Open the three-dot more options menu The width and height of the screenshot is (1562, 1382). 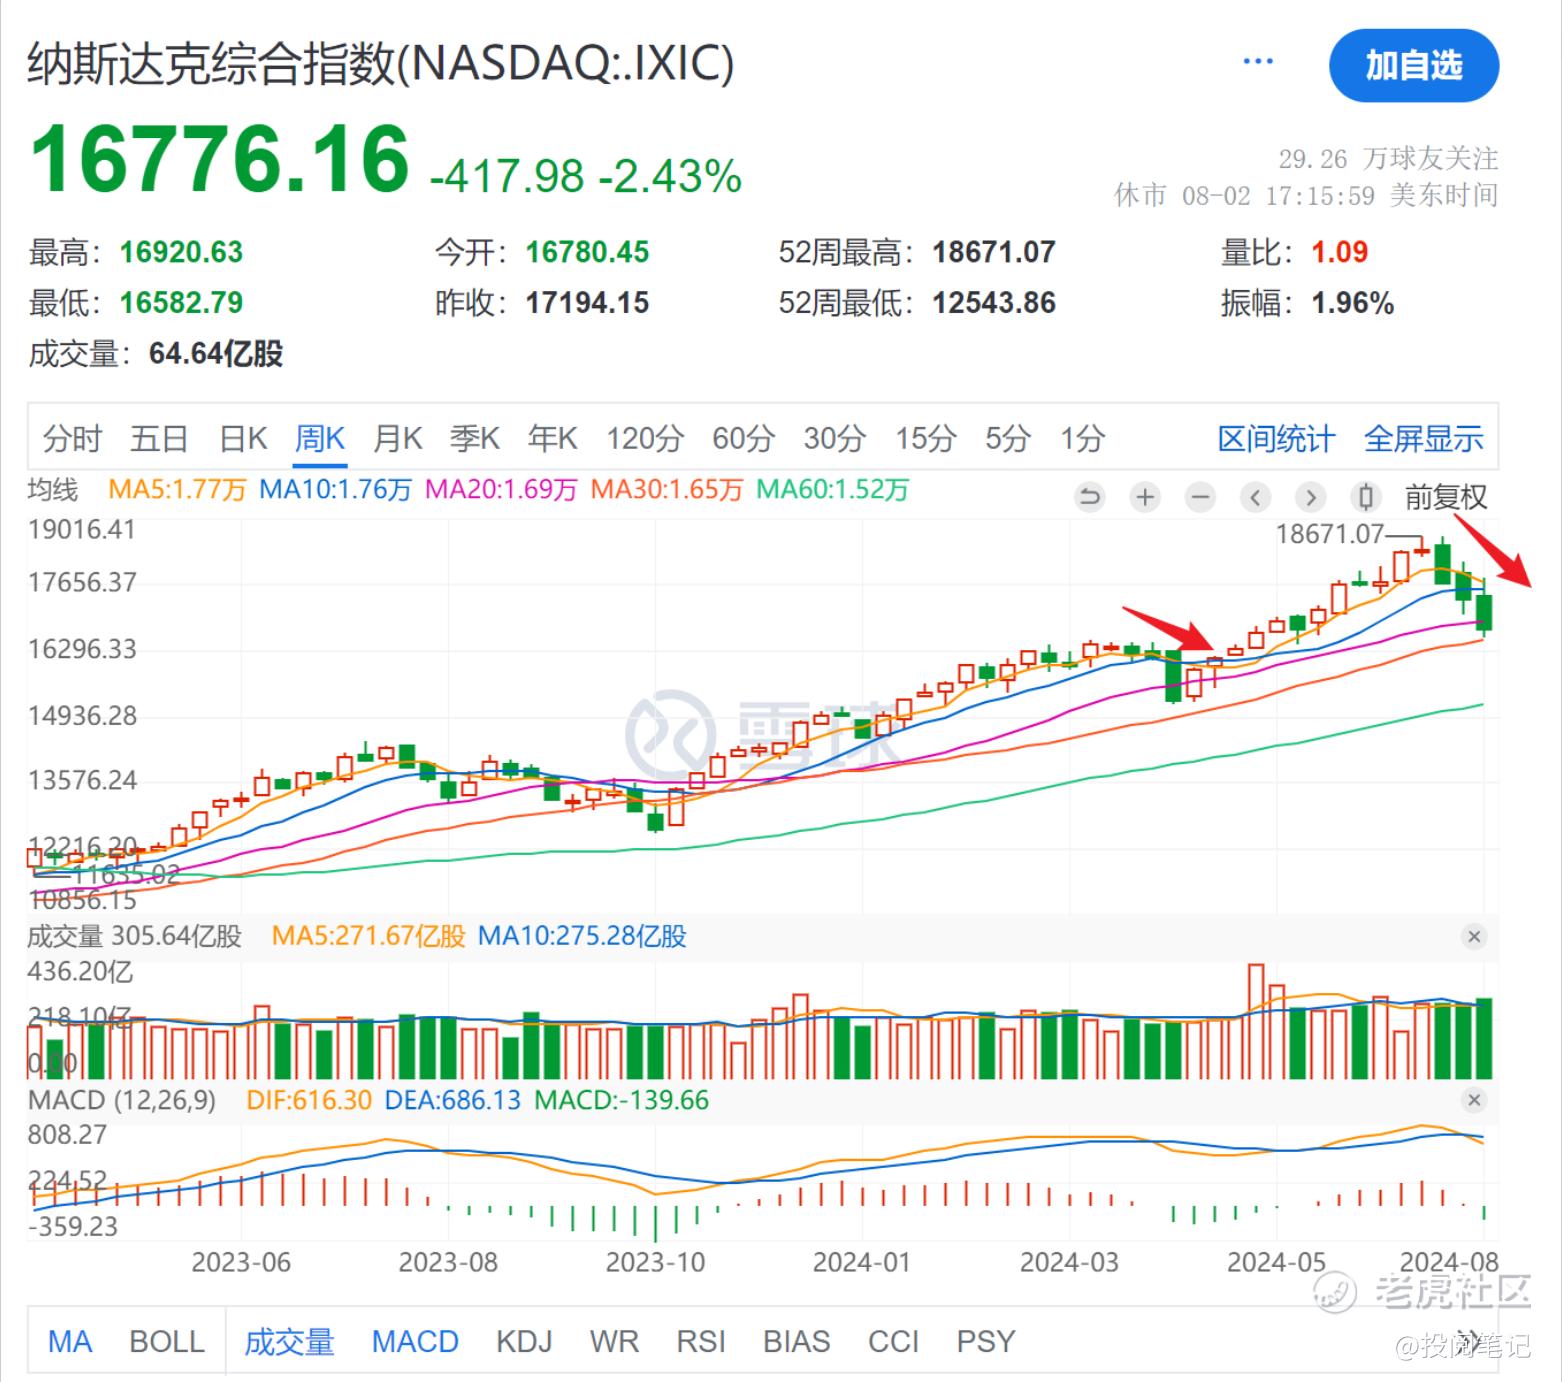(1257, 62)
